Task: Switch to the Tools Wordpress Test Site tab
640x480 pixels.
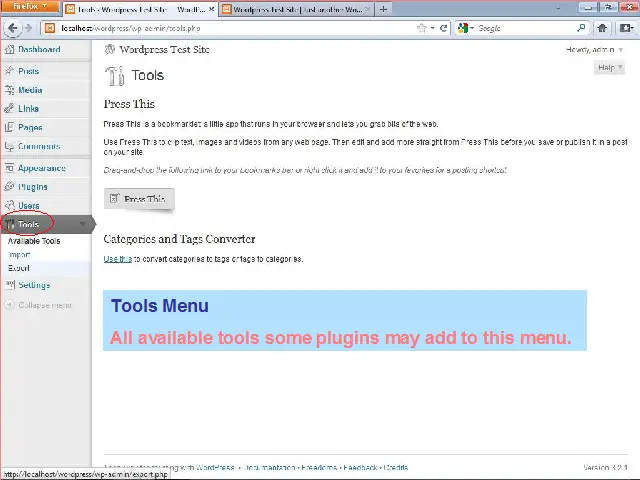Action: click(x=141, y=9)
